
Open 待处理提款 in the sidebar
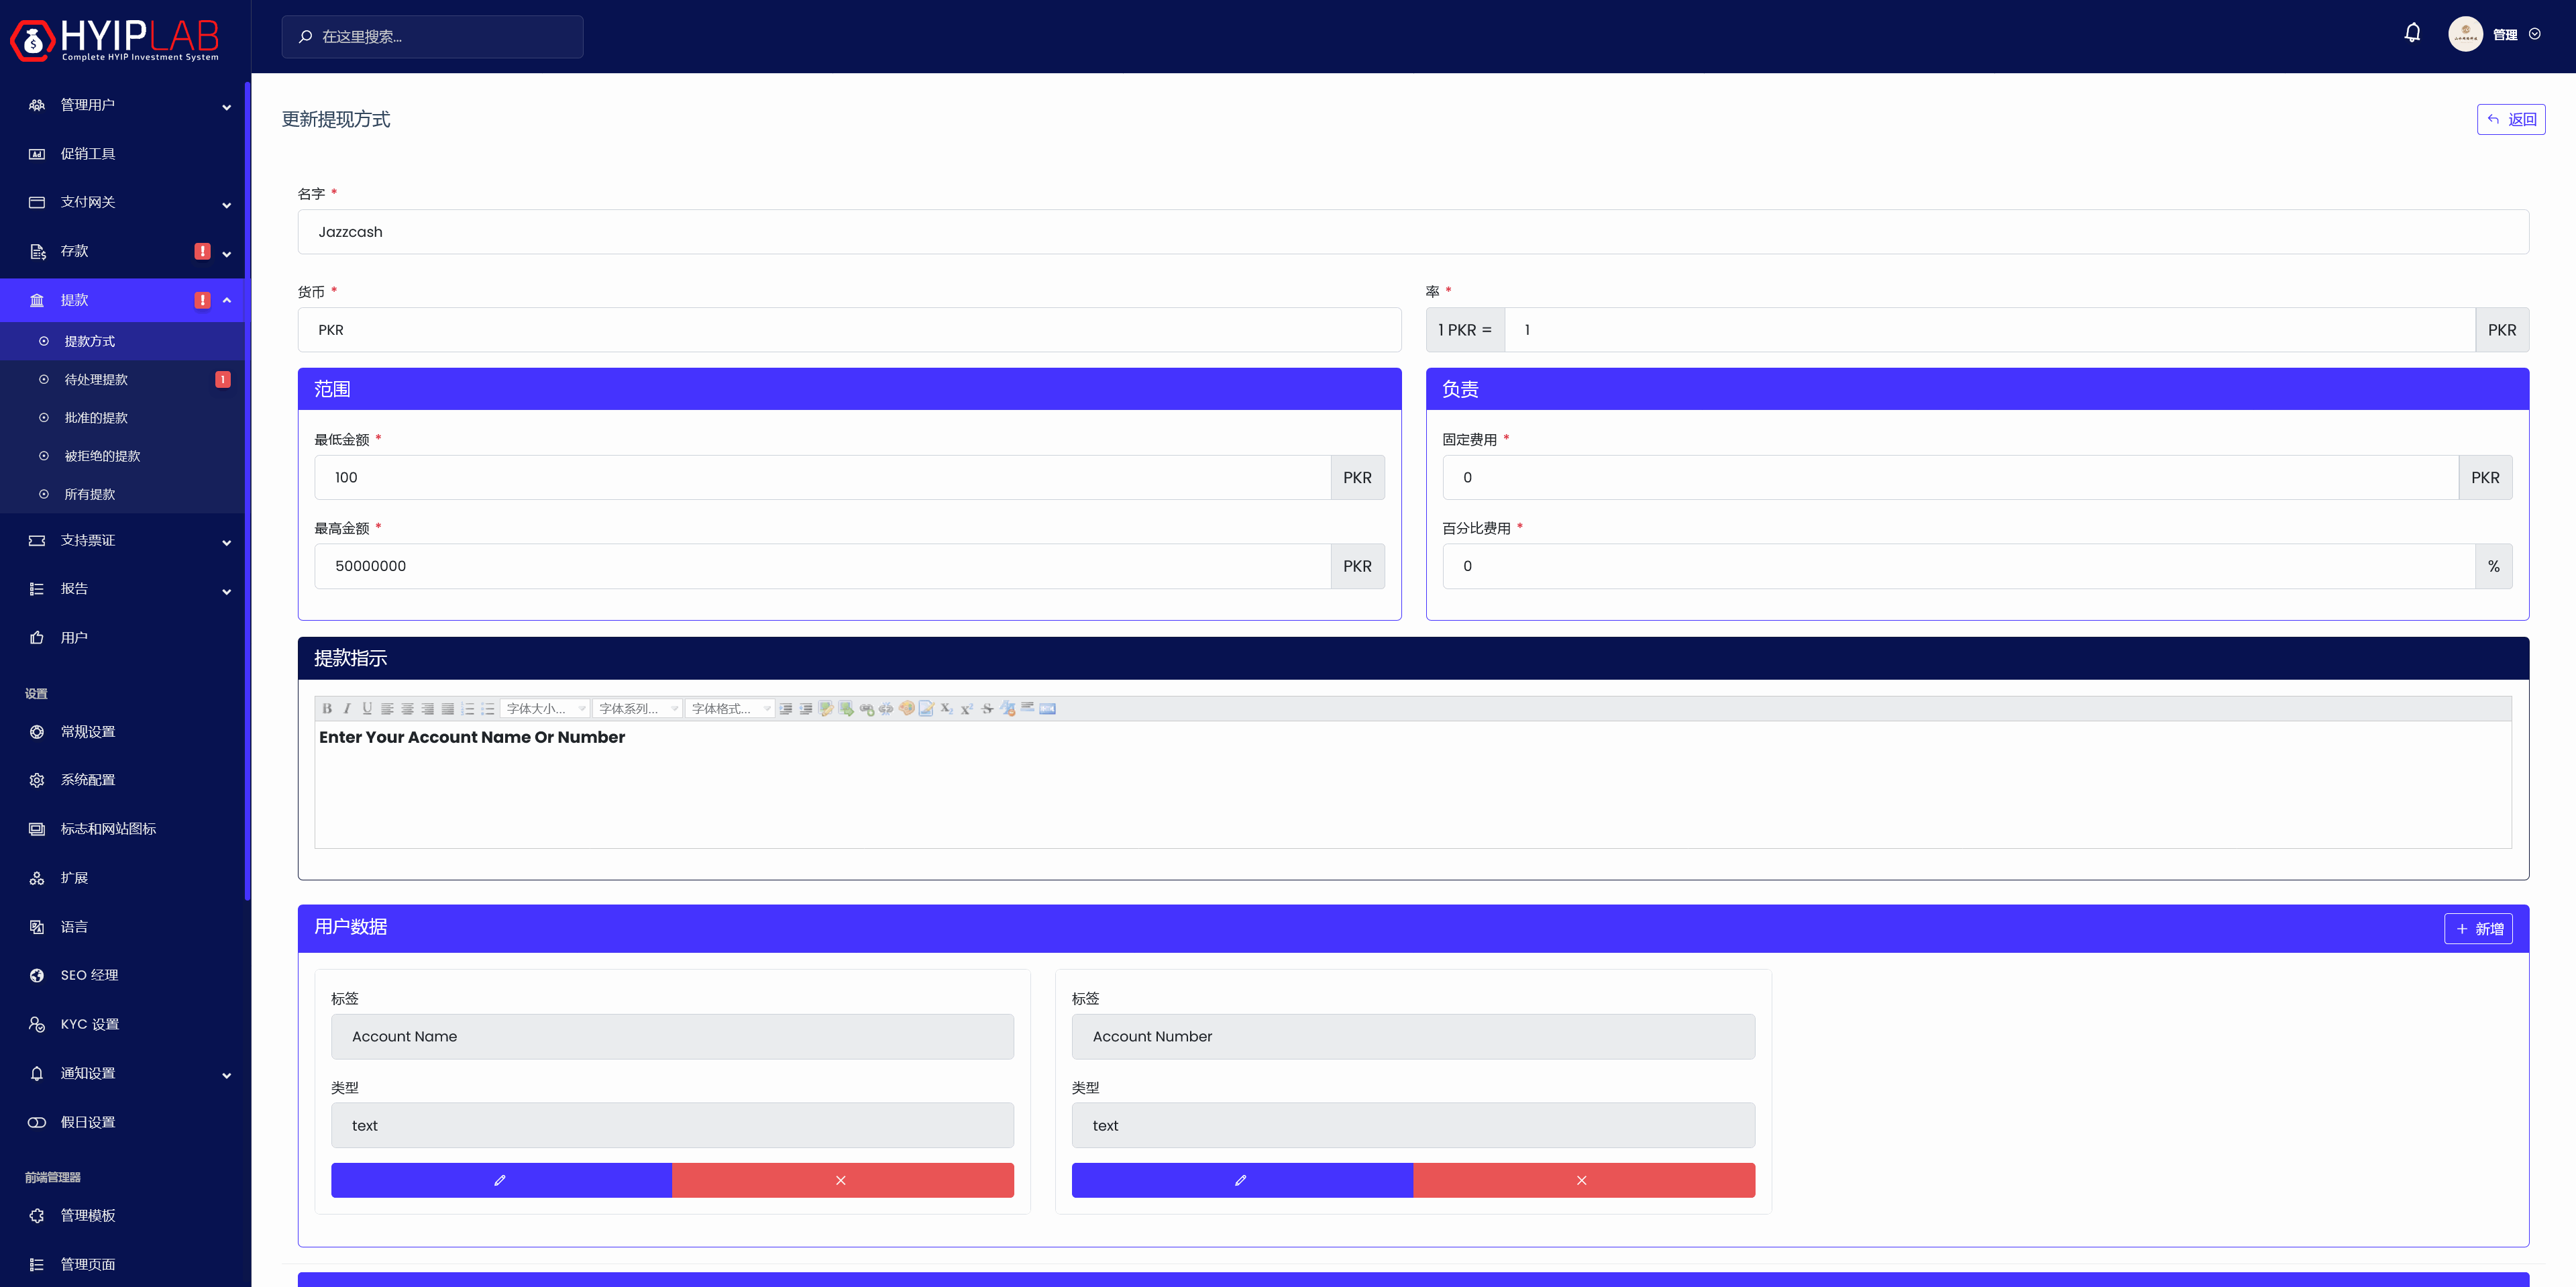[97, 380]
